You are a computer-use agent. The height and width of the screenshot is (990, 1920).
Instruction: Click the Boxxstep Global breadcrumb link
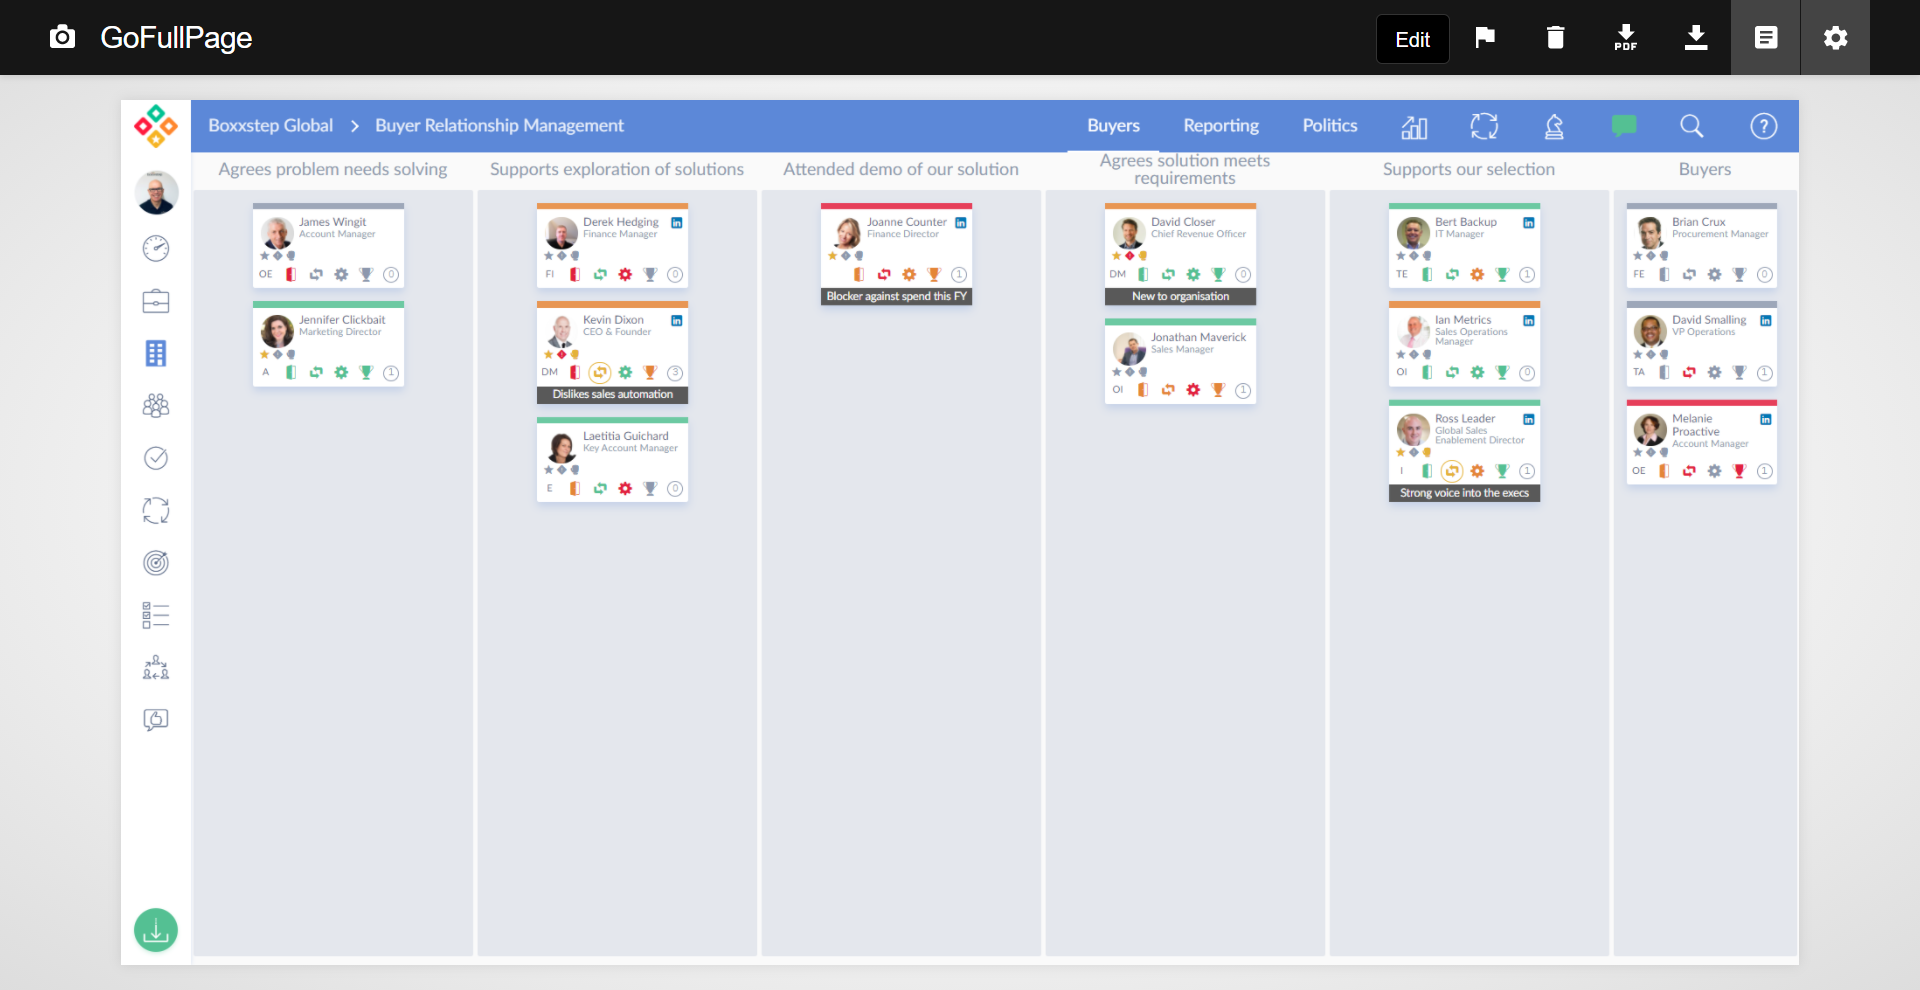[x=270, y=126]
